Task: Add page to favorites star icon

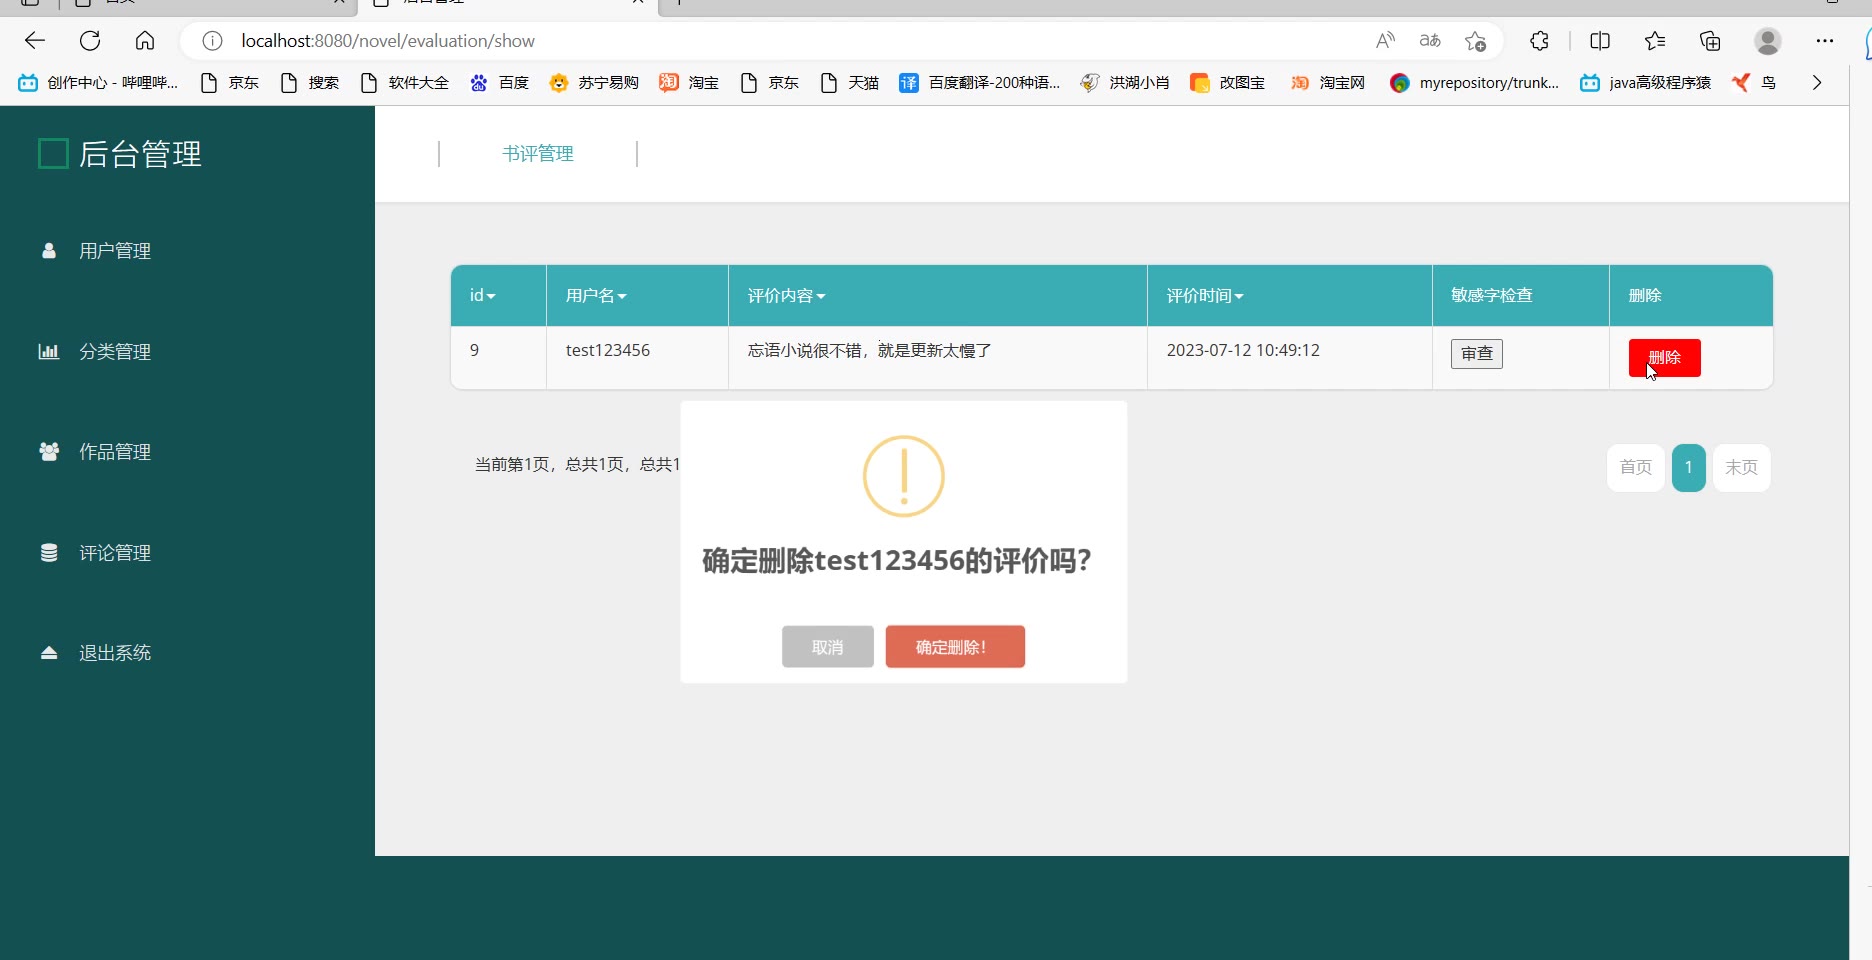Action: (x=1475, y=41)
